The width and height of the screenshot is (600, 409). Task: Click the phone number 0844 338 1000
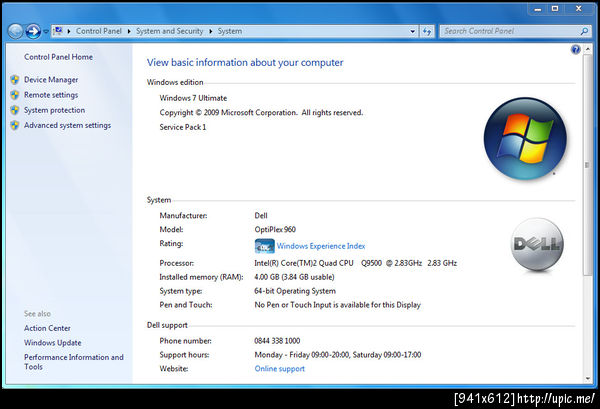[277, 341]
